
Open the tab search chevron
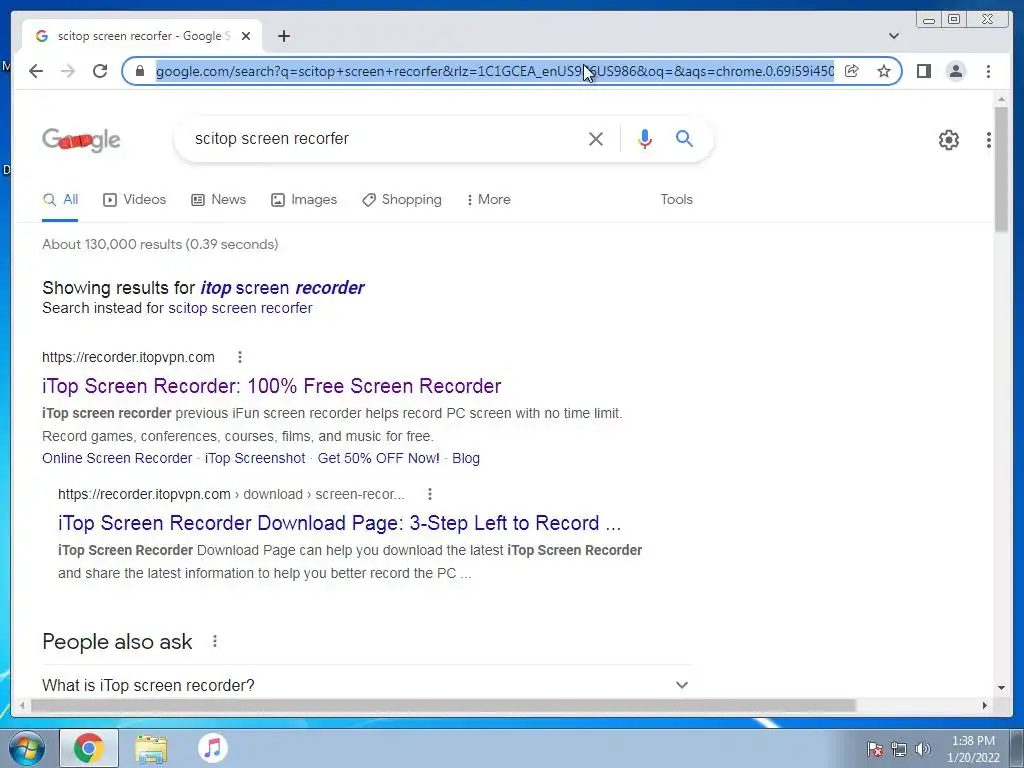(x=893, y=36)
